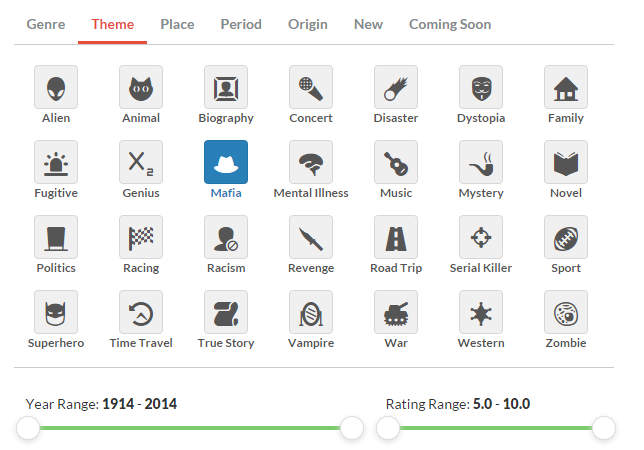Click the Vampire coffin icon

(x=311, y=313)
